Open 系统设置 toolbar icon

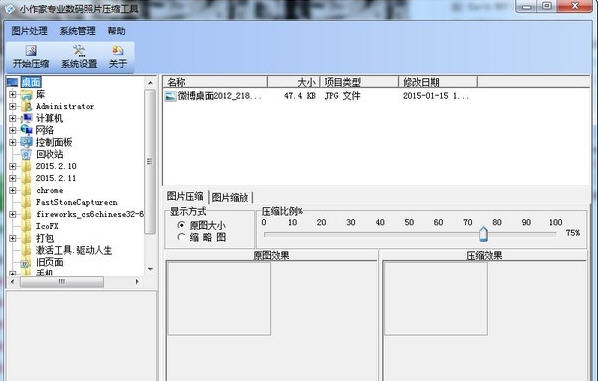(x=79, y=50)
